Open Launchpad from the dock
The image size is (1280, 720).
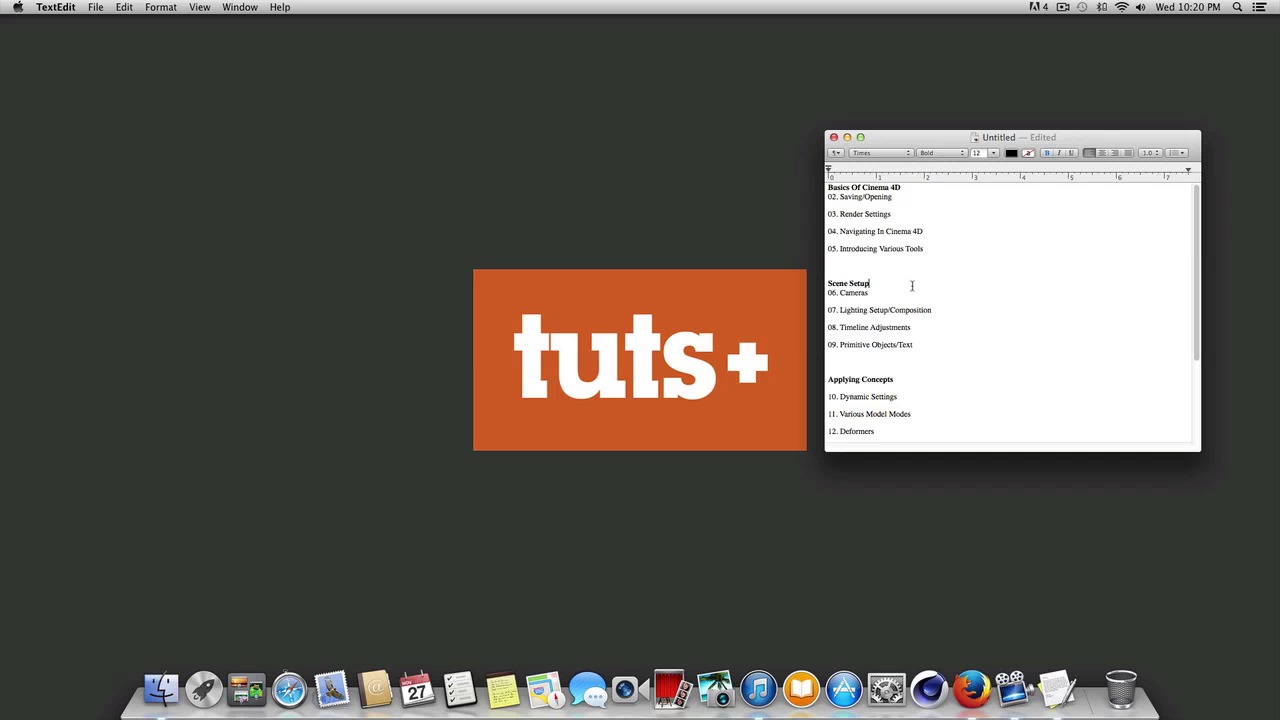point(203,689)
